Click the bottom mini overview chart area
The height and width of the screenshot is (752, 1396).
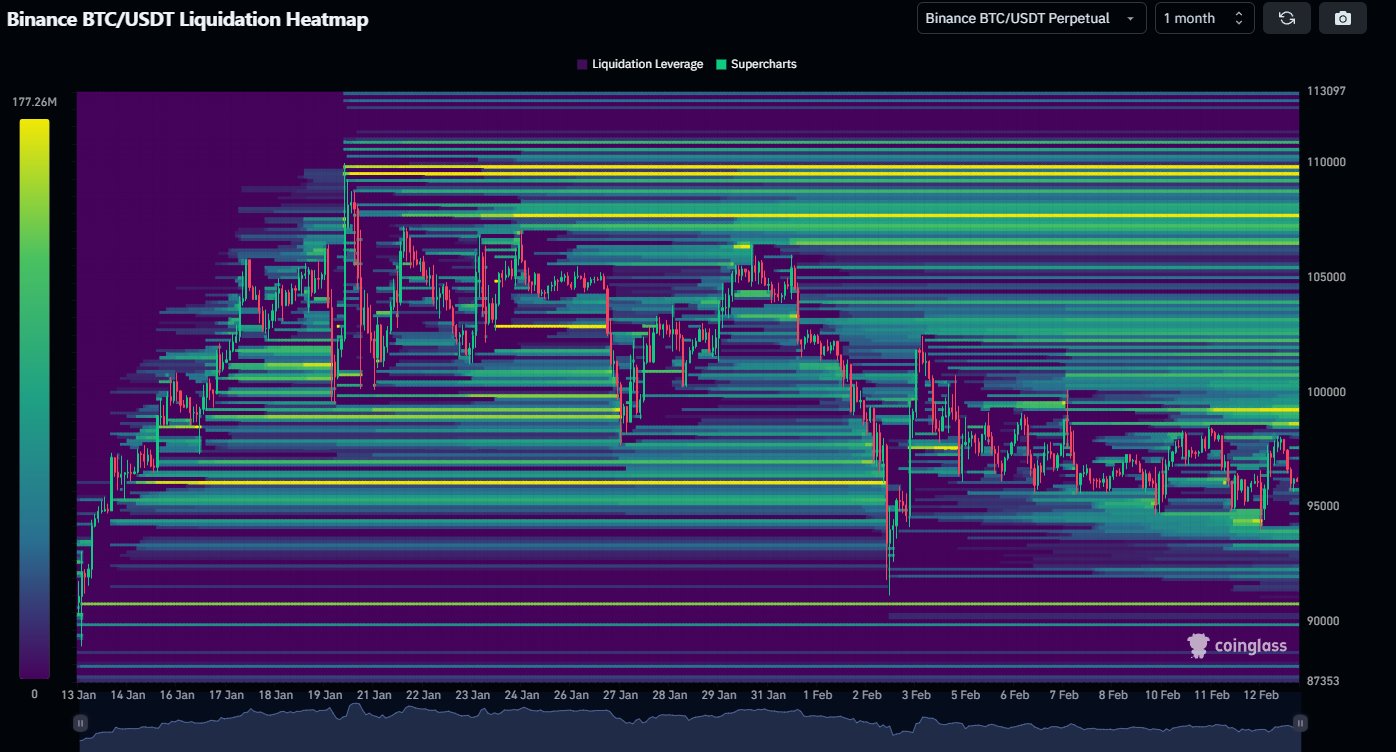690,728
